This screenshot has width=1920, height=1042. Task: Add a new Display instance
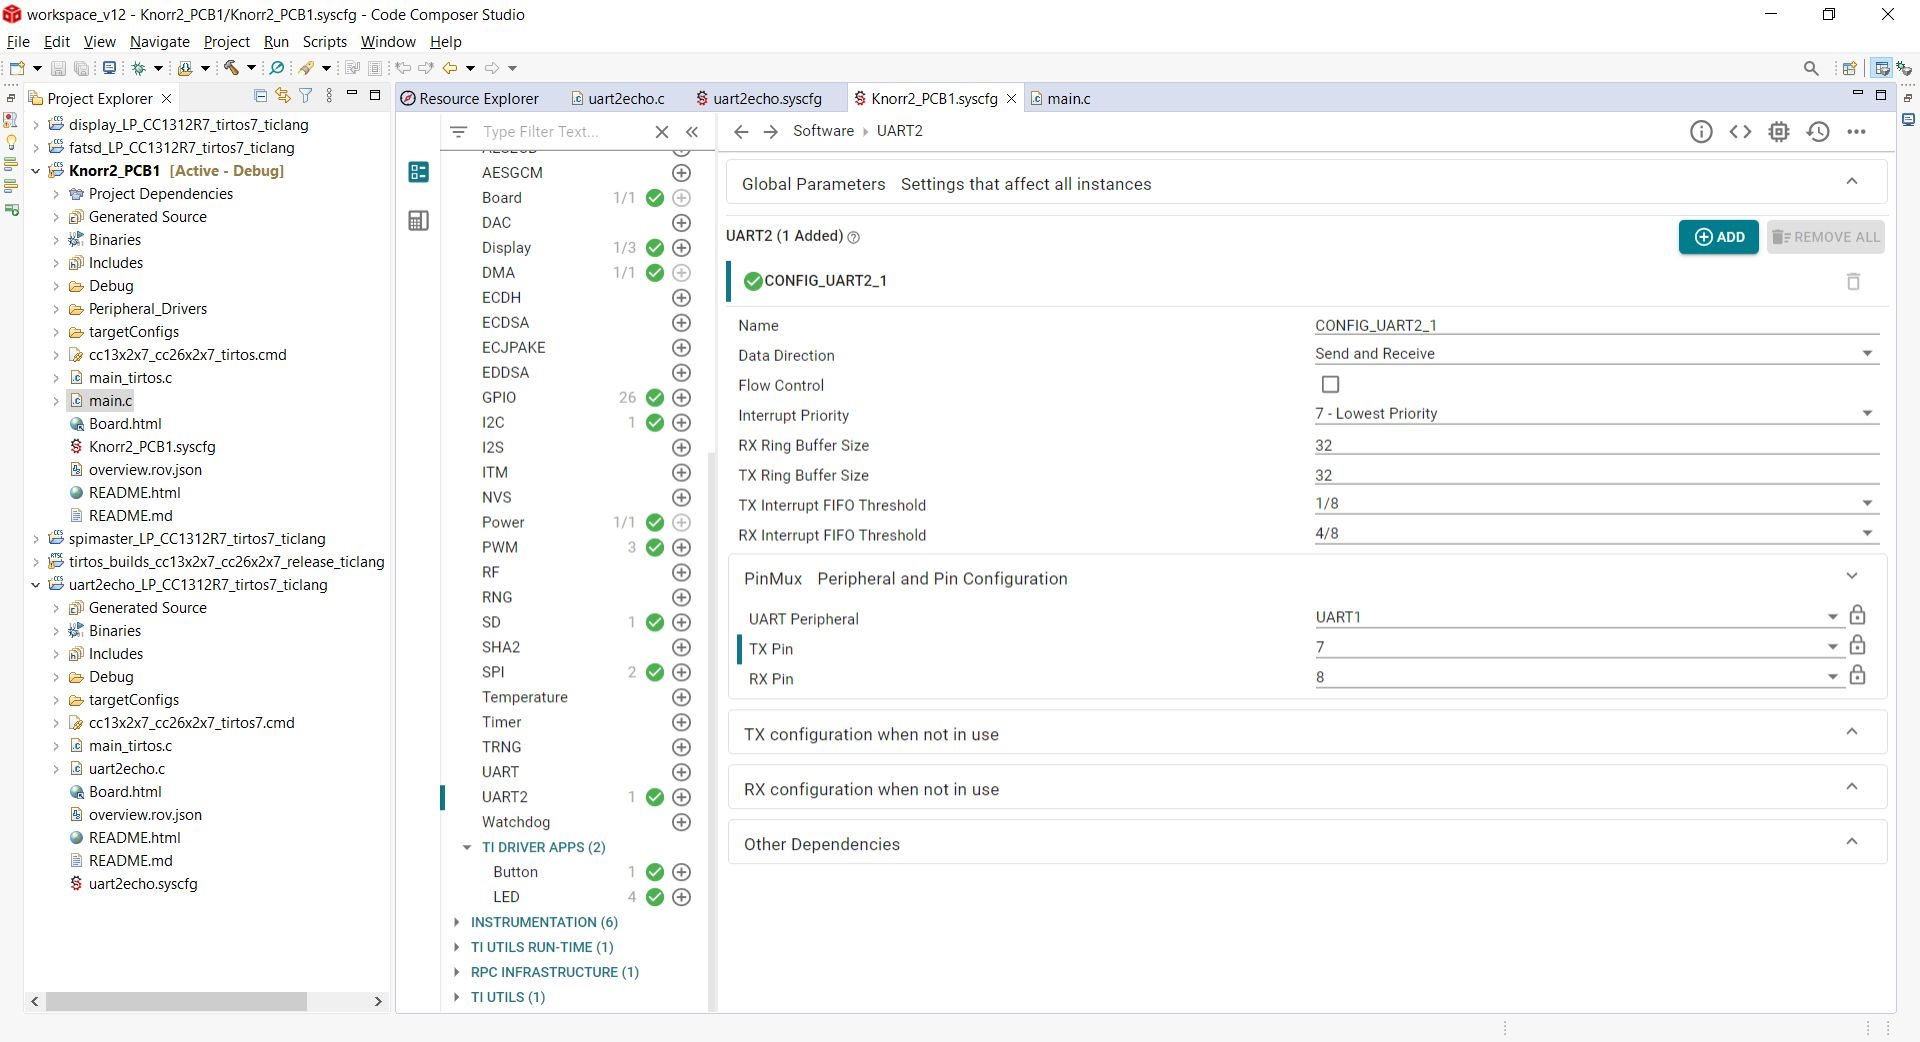[682, 248]
